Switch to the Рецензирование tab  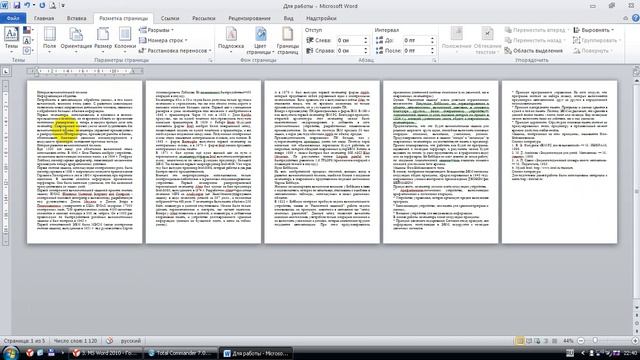pos(249,18)
